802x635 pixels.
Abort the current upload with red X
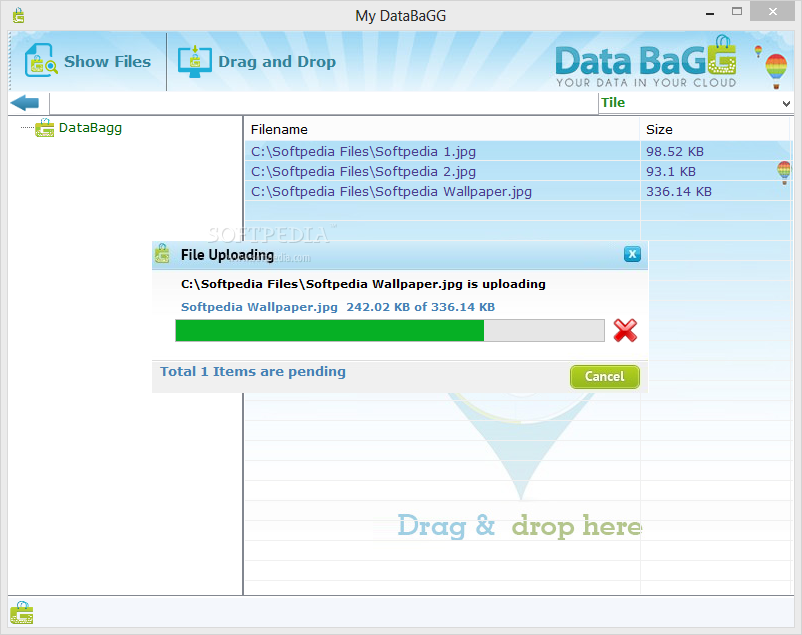(x=625, y=331)
